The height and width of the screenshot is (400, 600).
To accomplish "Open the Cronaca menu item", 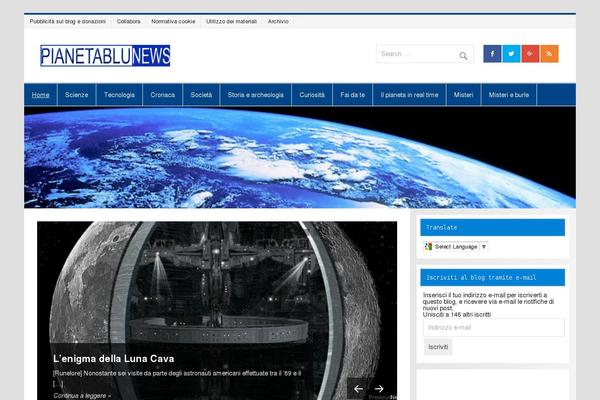I will point(163,95).
